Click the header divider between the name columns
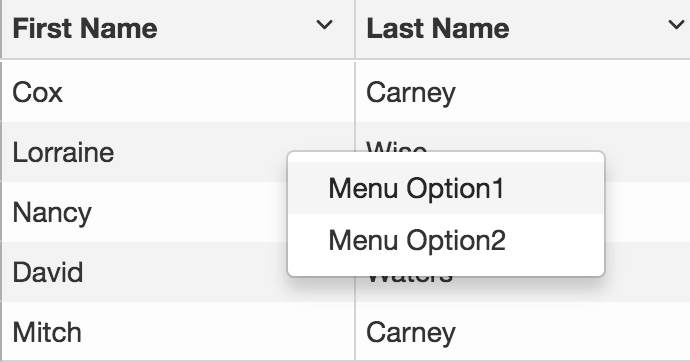690x362 pixels. tap(355, 29)
